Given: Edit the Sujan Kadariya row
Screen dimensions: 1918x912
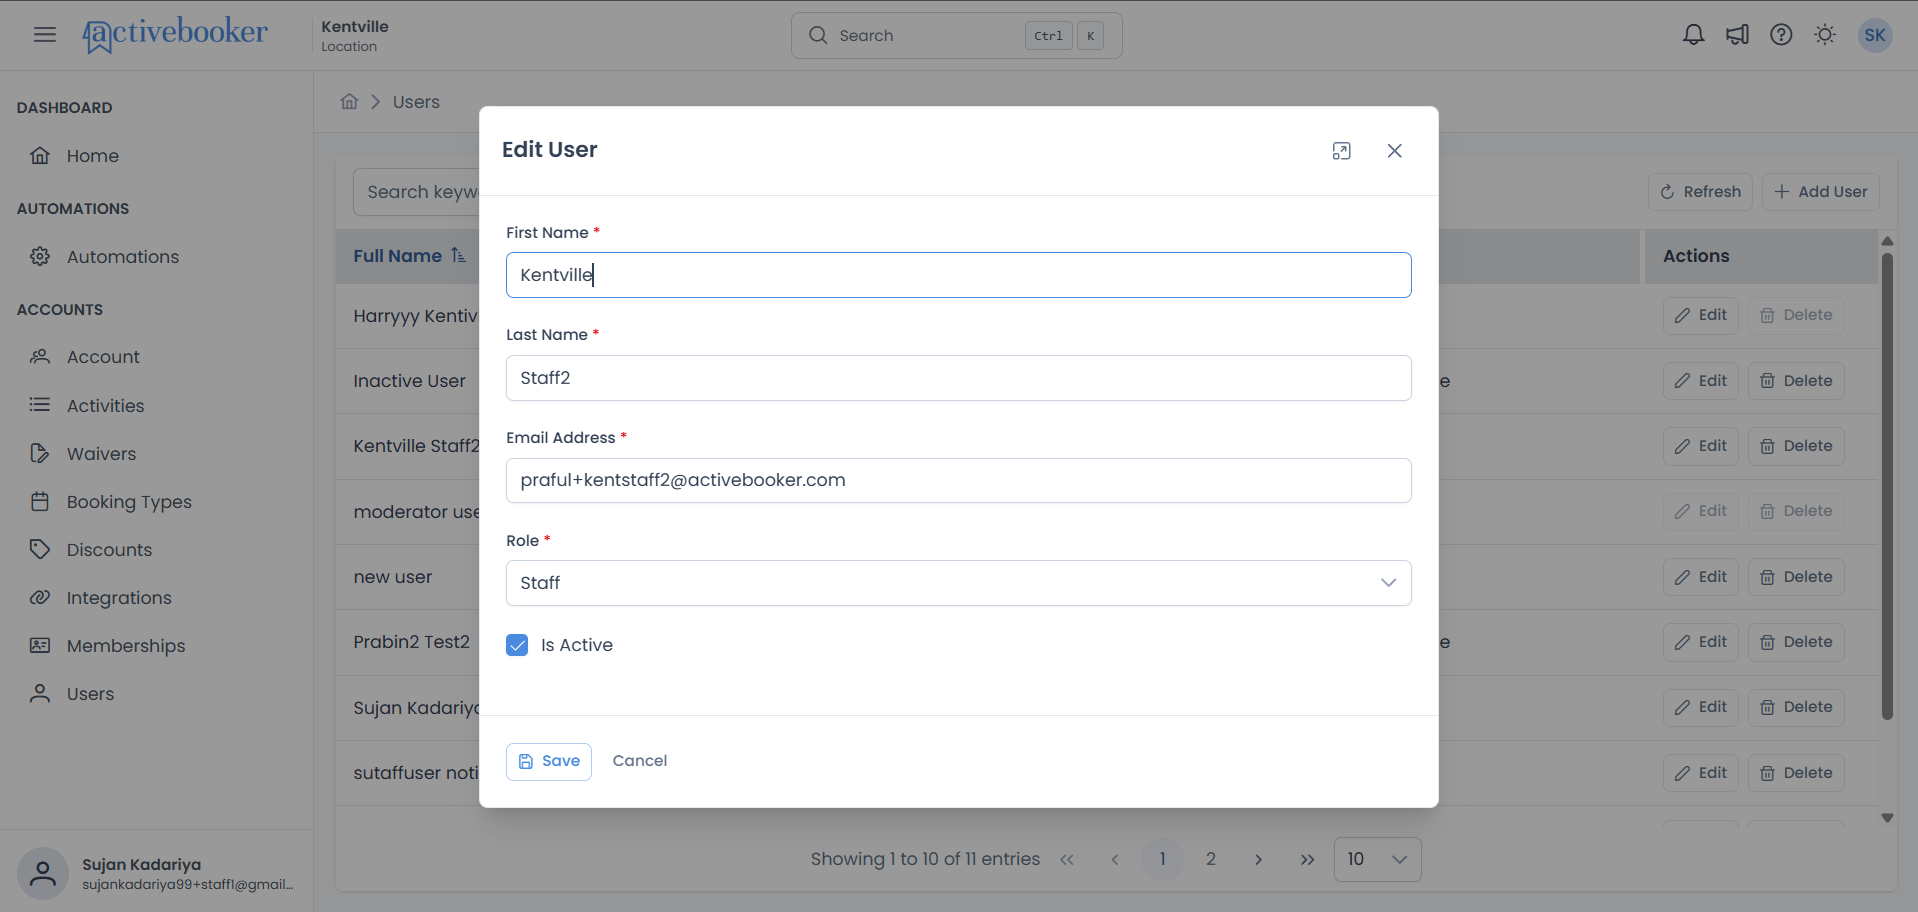Looking at the screenshot, I should tap(1701, 707).
